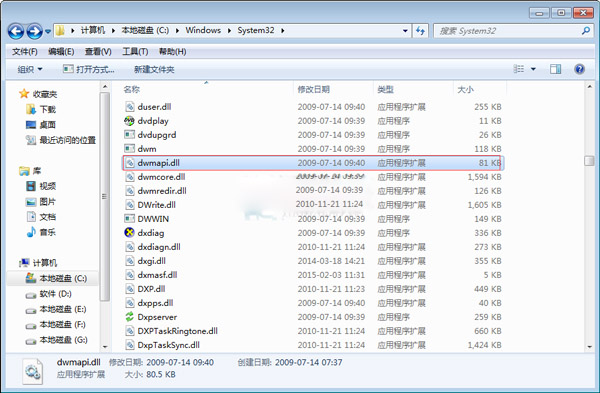Image resolution: width=600 pixels, height=393 pixels.
Task: Expand the change-view dropdown arrow
Action: pyautogui.click(x=533, y=69)
